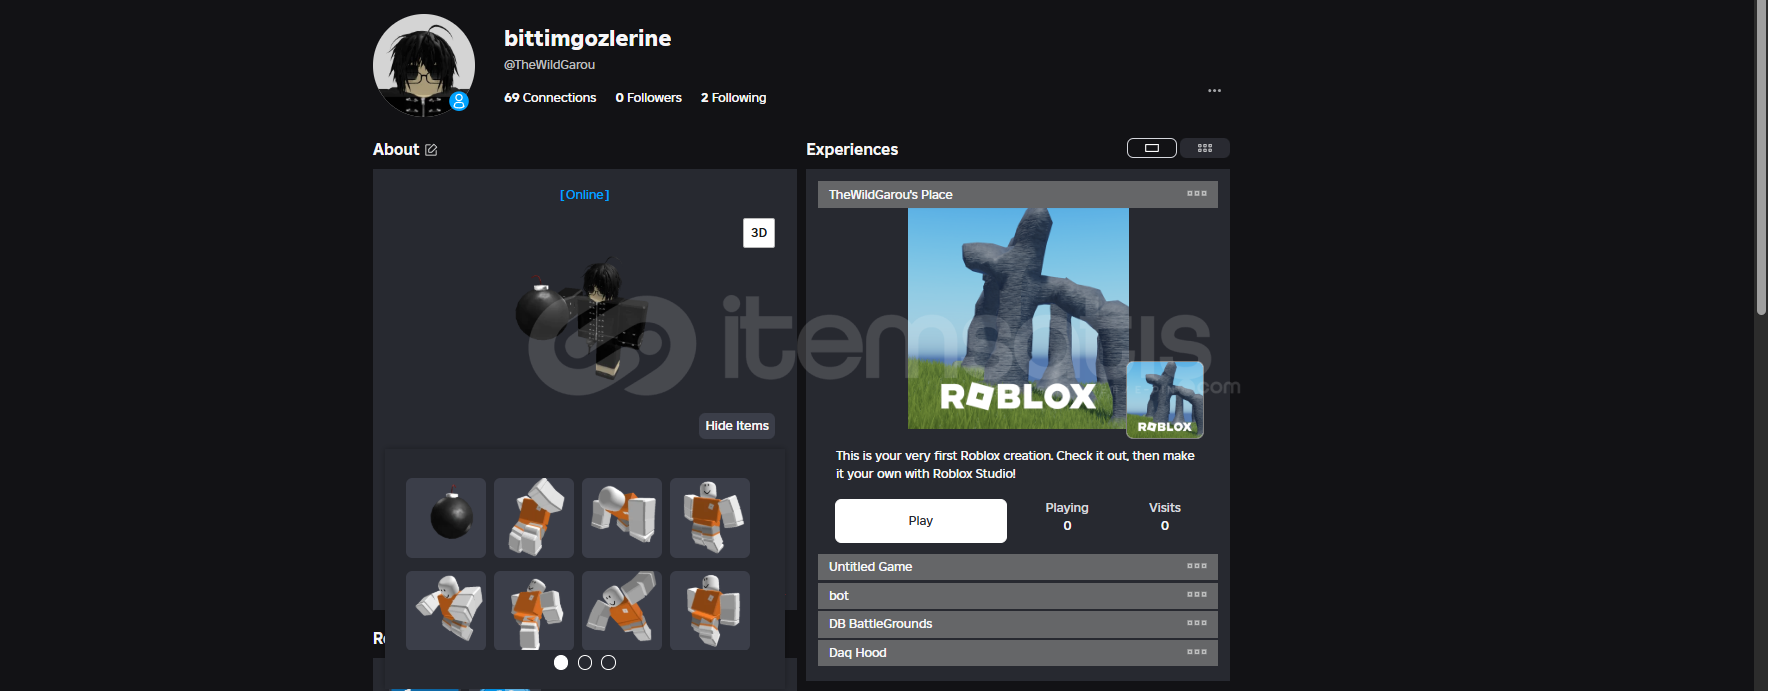View the 69 Connections list
Screen dimensions: 1768x691
point(550,98)
